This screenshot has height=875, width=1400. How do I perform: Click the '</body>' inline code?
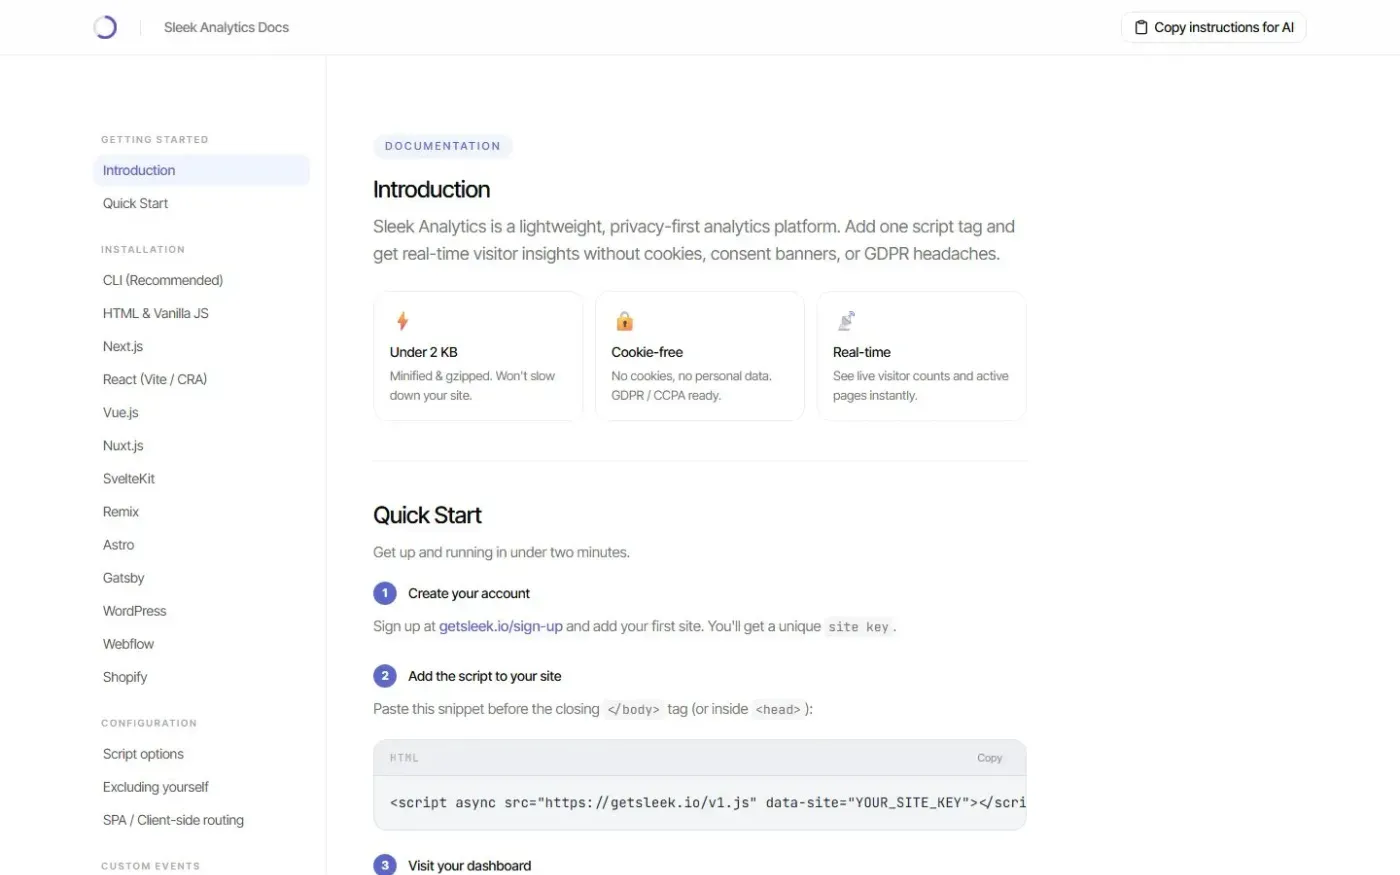(634, 709)
